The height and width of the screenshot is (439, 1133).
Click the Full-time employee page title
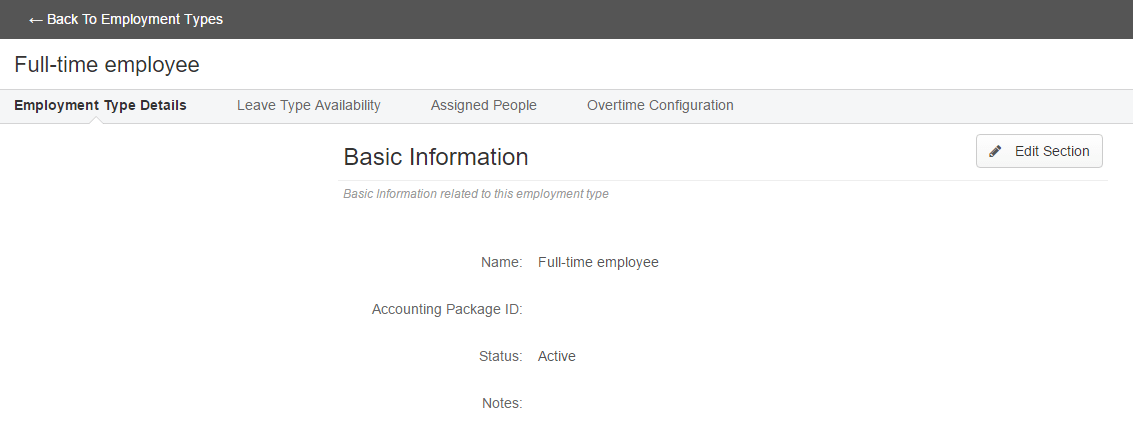[107, 64]
